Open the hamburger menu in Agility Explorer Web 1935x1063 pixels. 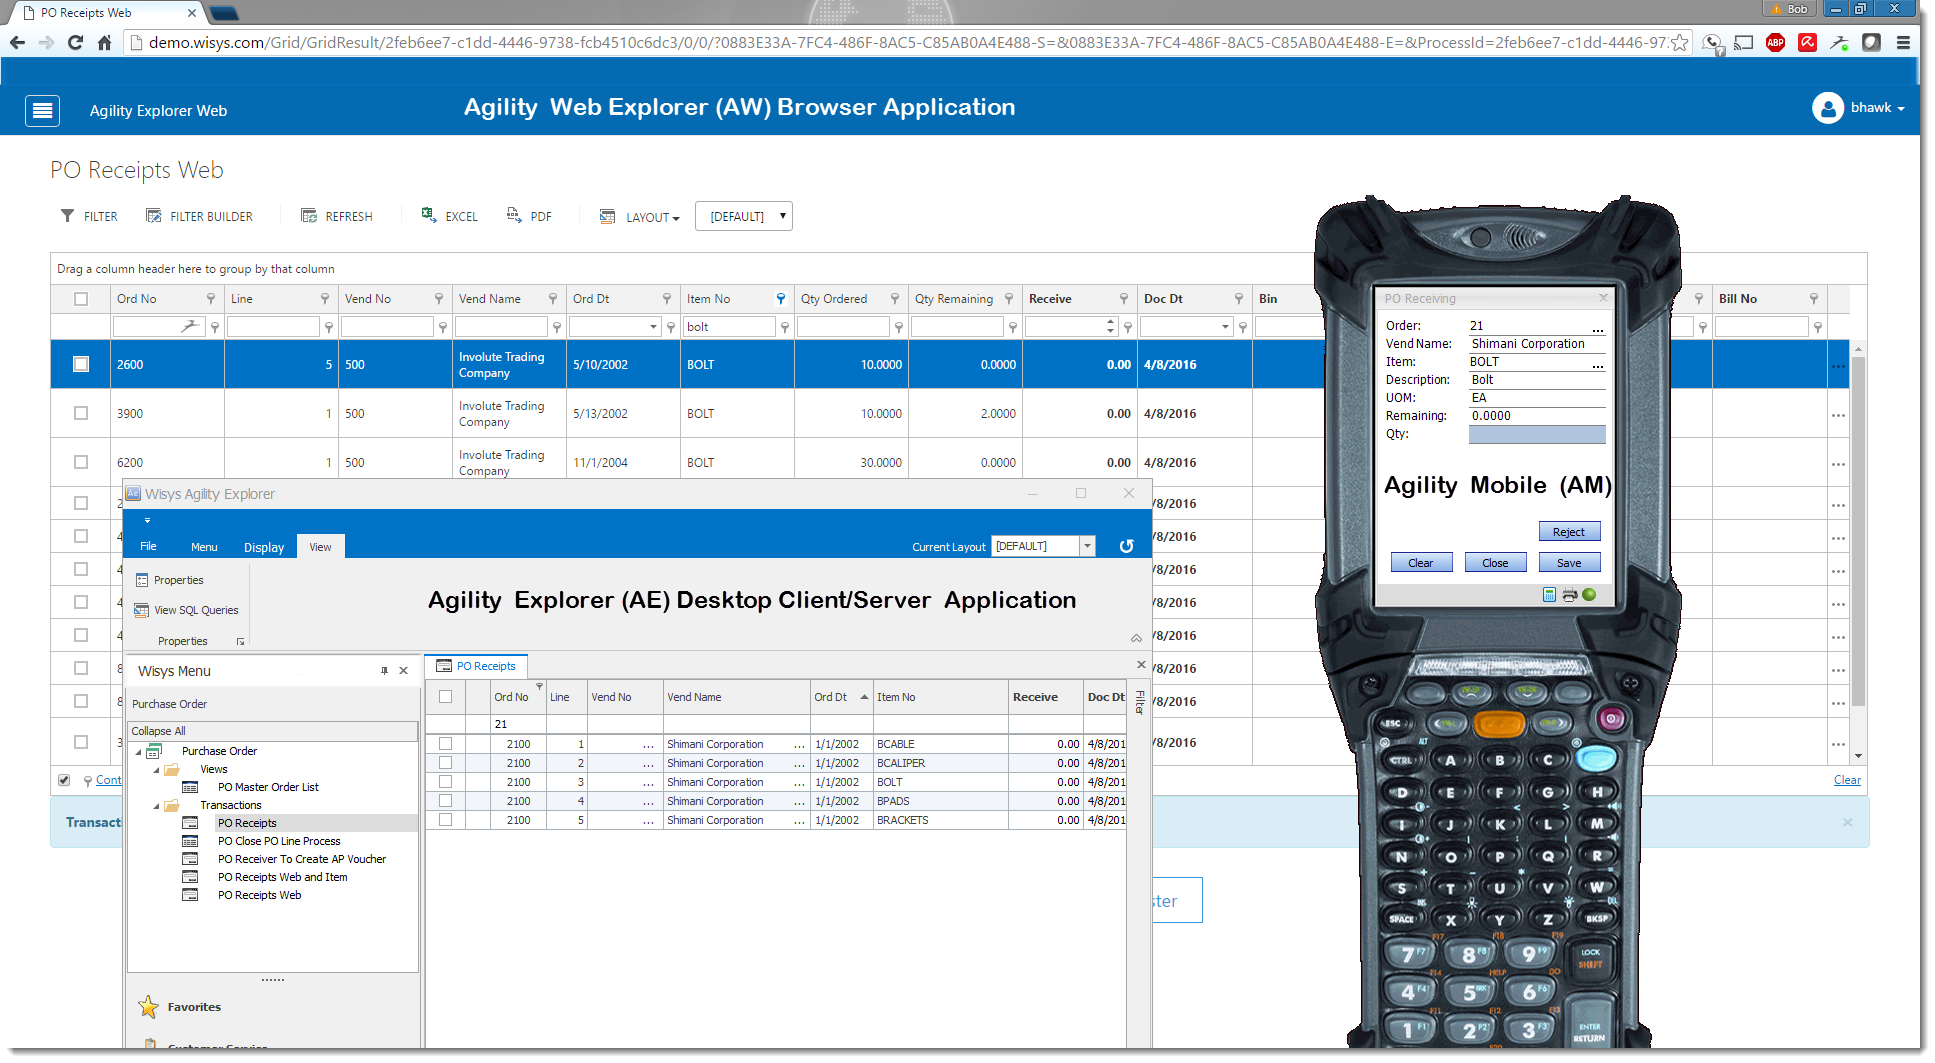tap(42, 110)
